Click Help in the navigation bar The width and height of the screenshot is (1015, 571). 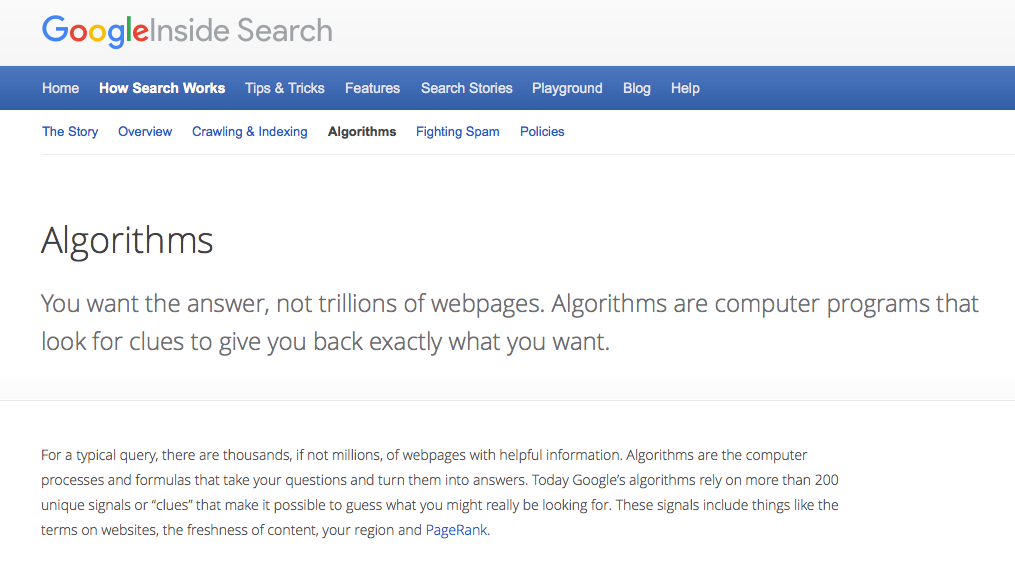point(685,88)
